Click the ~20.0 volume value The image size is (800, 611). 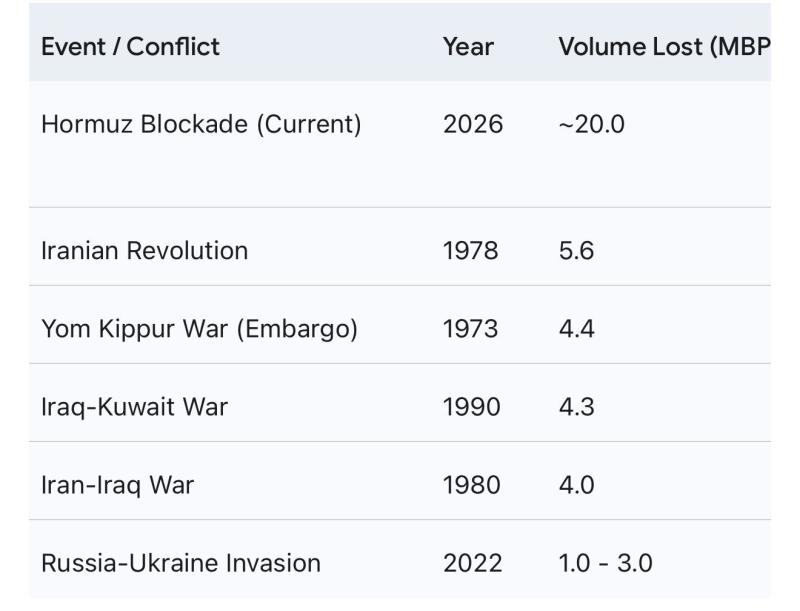click(591, 124)
